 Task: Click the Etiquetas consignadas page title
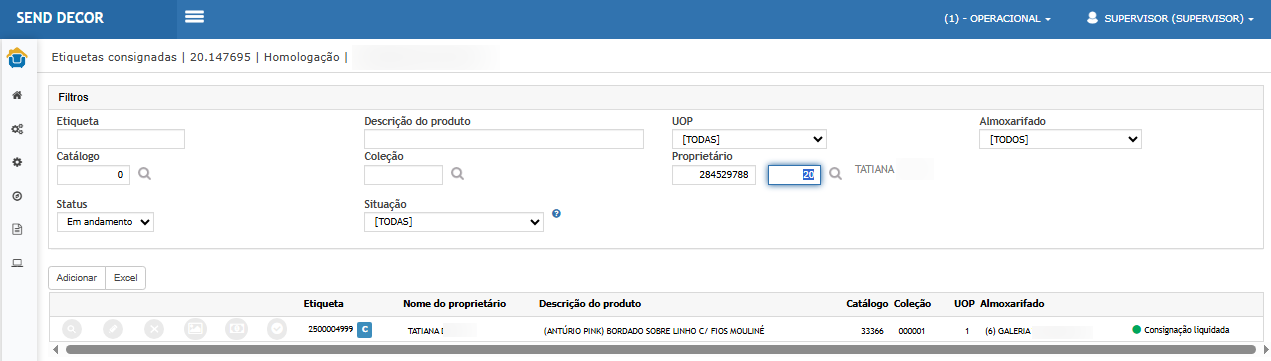pos(114,57)
